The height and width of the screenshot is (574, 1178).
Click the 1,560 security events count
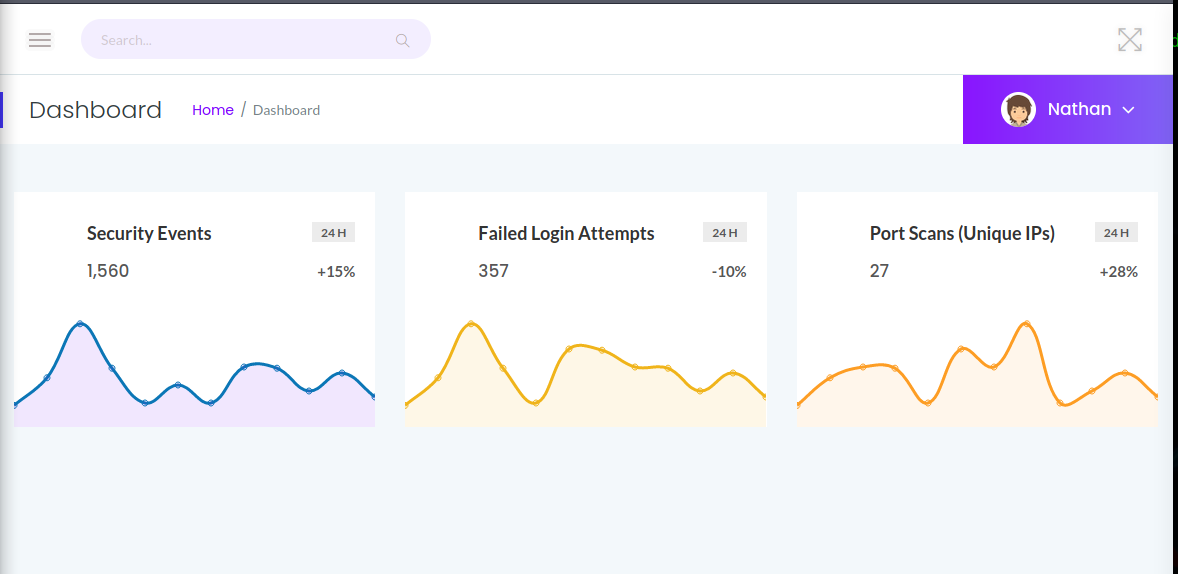pyautogui.click(x=108, y=271)
